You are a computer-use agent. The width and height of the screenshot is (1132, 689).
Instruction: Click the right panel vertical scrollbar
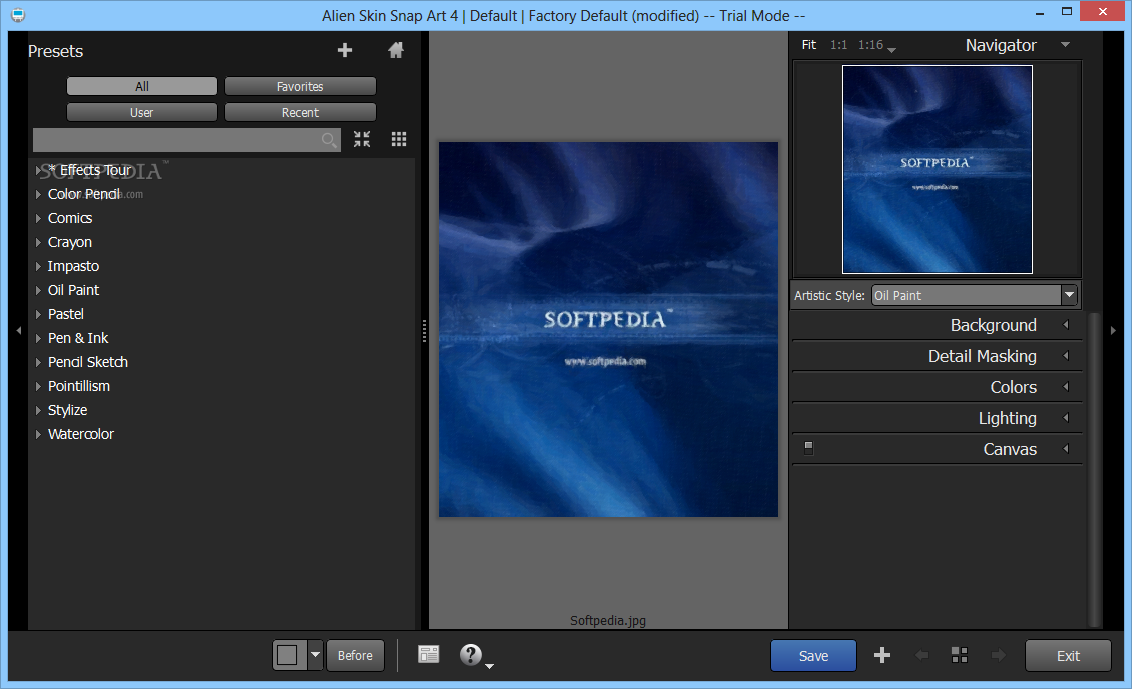click(x=1095, y=469)
